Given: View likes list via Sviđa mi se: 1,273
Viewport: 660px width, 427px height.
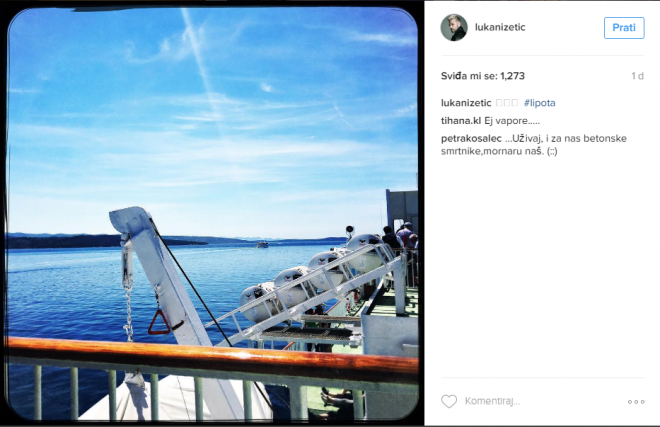Looking at the screenshot, I should [483, 76].
